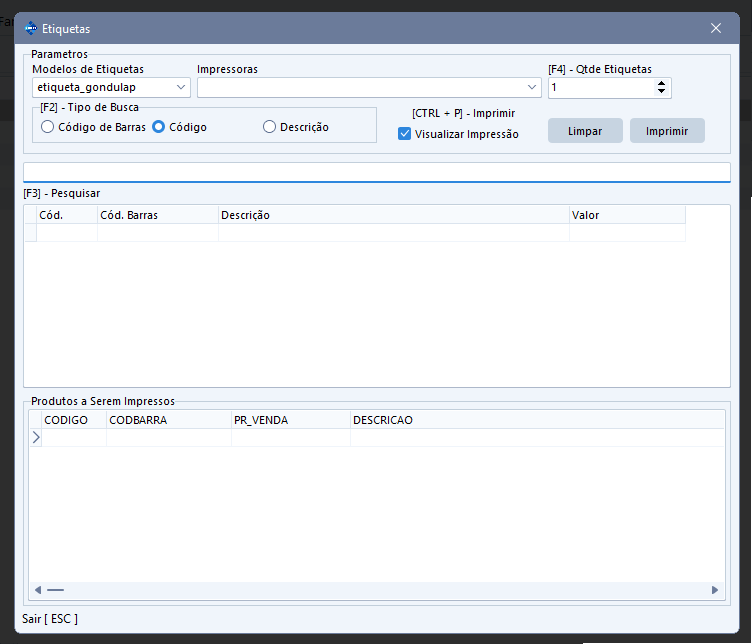
Task: Decrease Qtde Etiquetas with down arrow
Action: coord(662,92)
